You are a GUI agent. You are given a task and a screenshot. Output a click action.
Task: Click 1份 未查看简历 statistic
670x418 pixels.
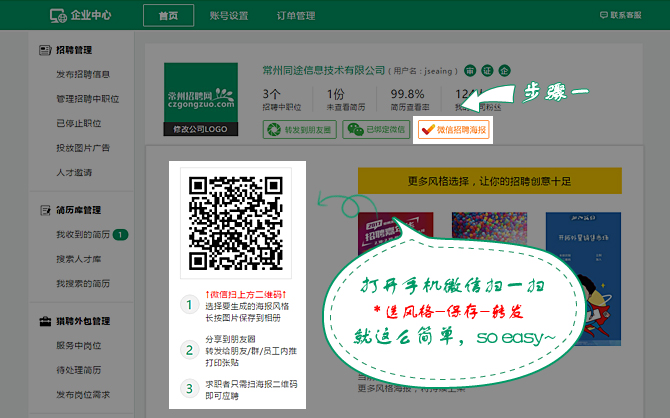coord(346,100)
